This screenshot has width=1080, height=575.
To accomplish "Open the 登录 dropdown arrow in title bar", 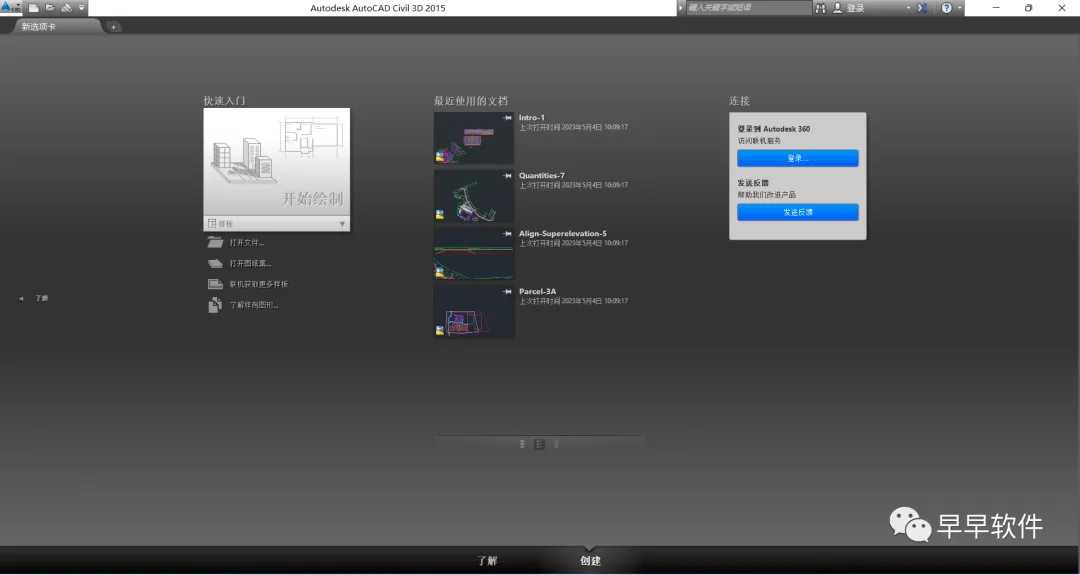I will point(908,8).
